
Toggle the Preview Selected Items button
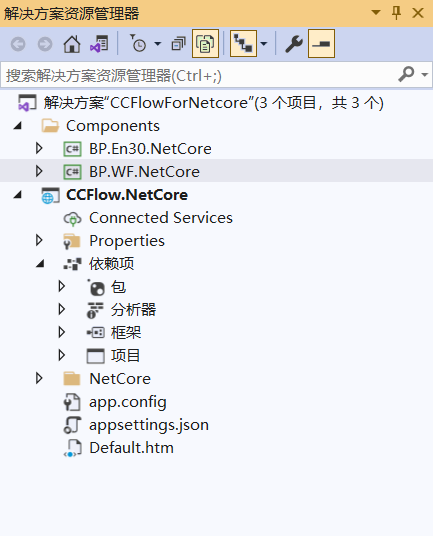pyautogui.click(x=321, y=44)
